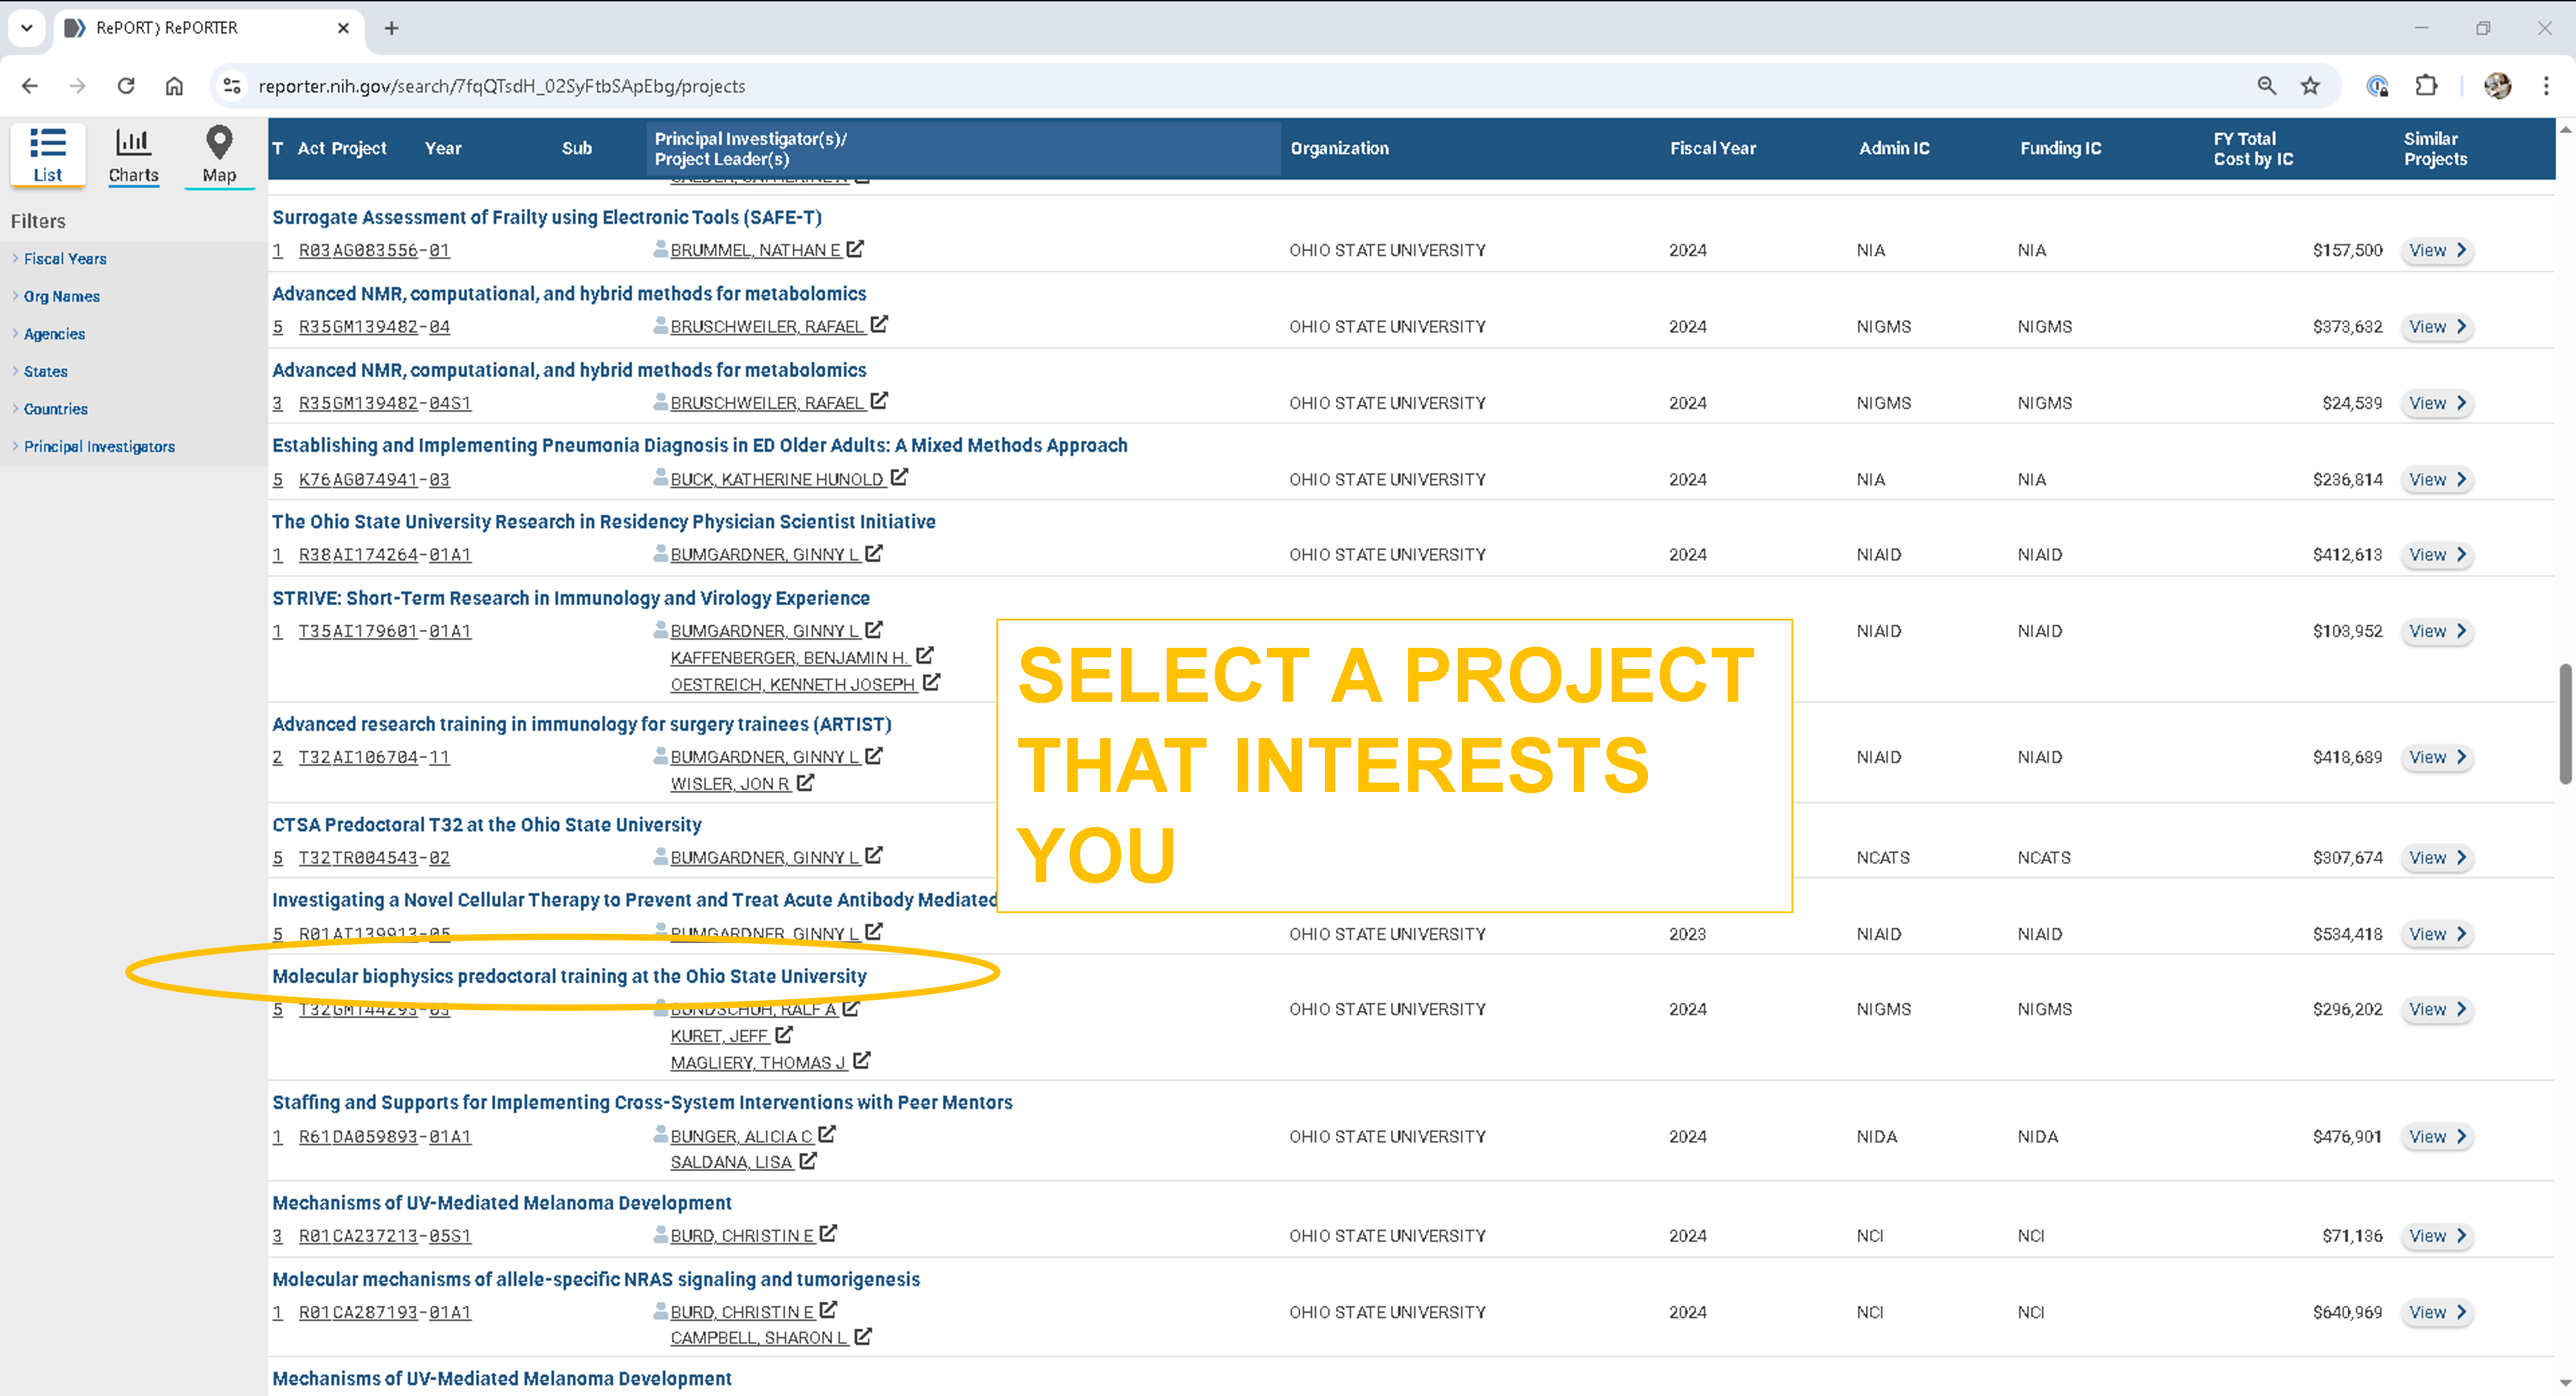
Task: Bookmark this page with the star icon
Action: [2311, 86]
